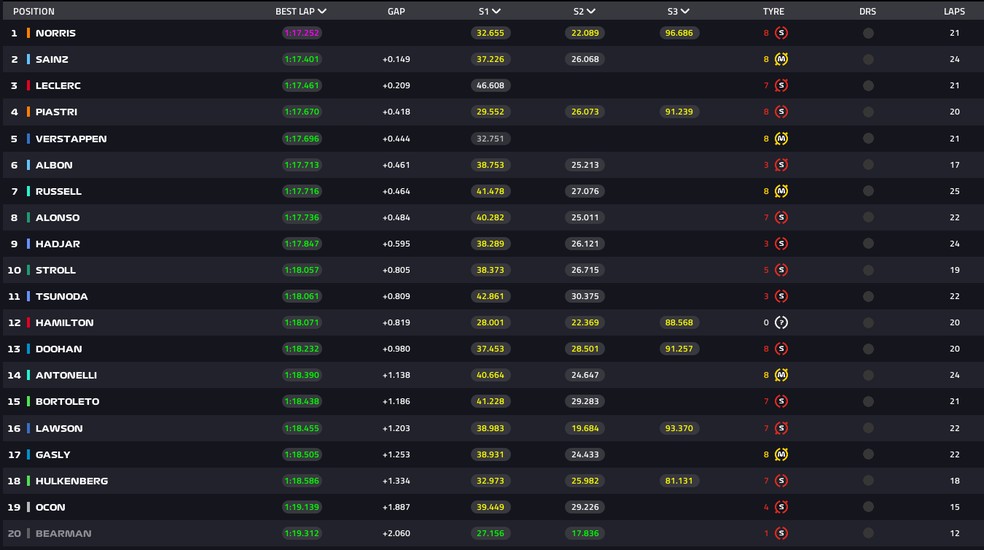Click Bortoleto's green team color bar
The width and height of the screenshot is (984, 550).
[x=28, y=401]
